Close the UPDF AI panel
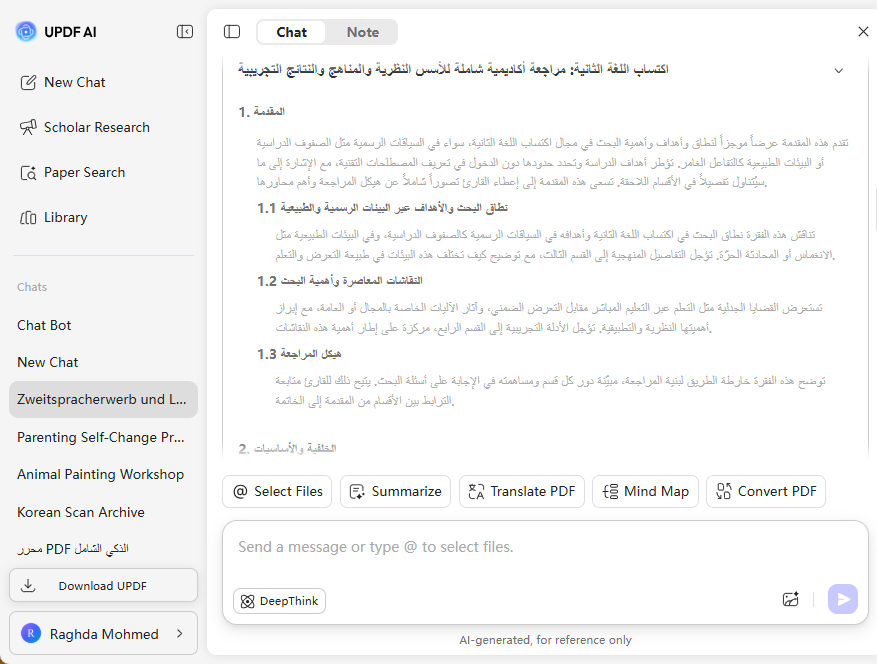Viewport: 877px width, 664px height. (863, 32)
